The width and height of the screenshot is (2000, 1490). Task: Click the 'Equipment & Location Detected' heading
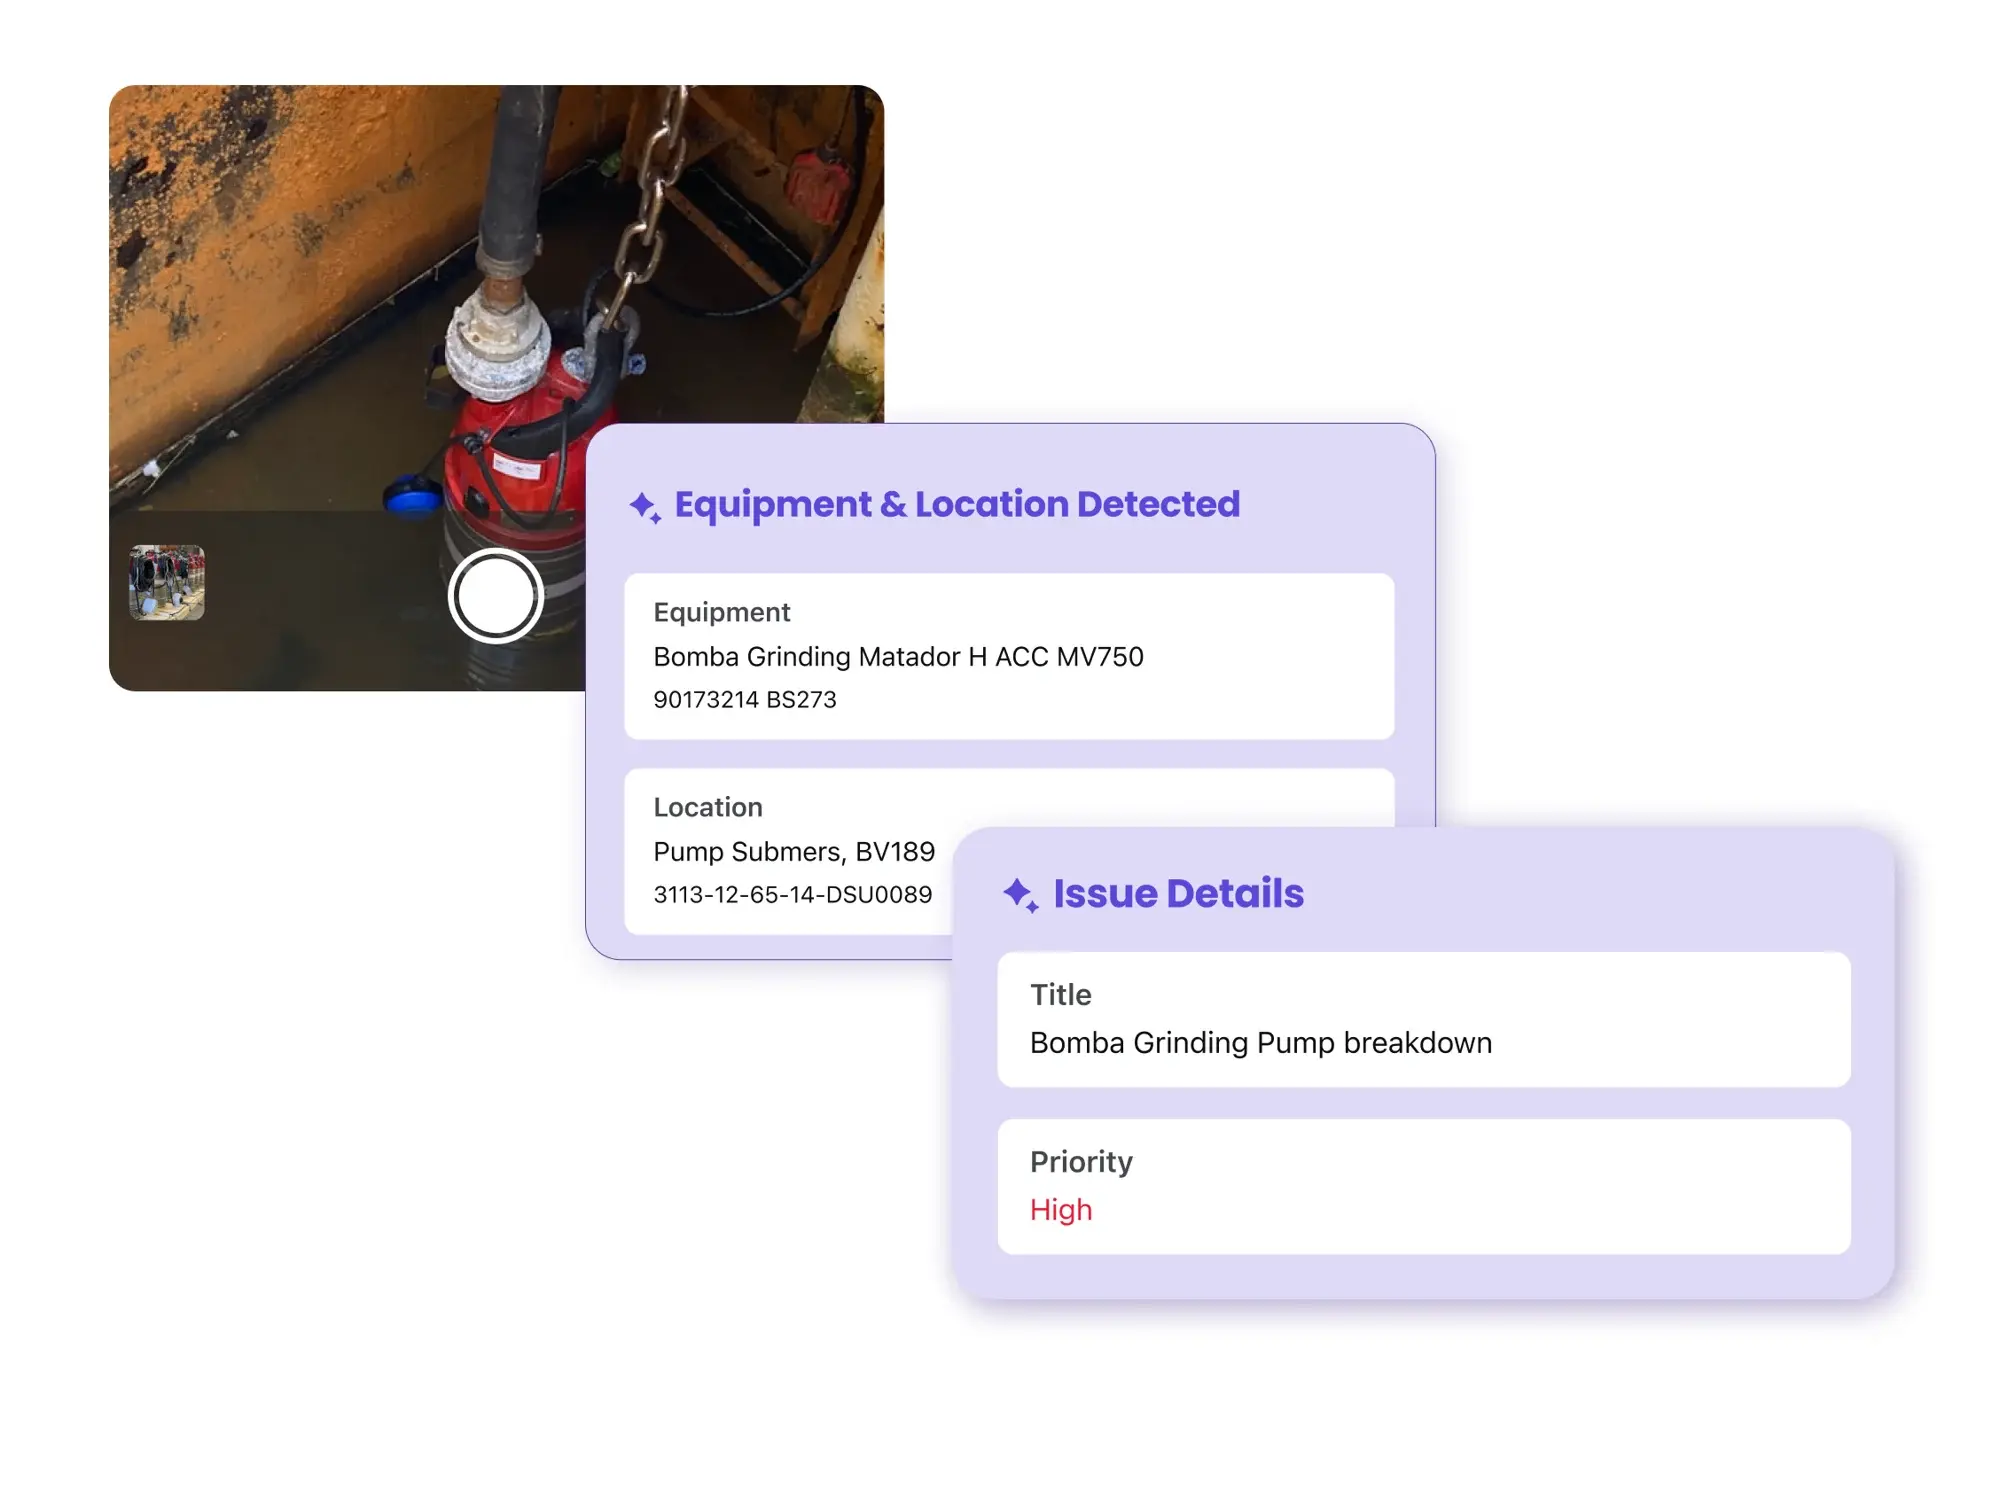[x=957, y=504]
